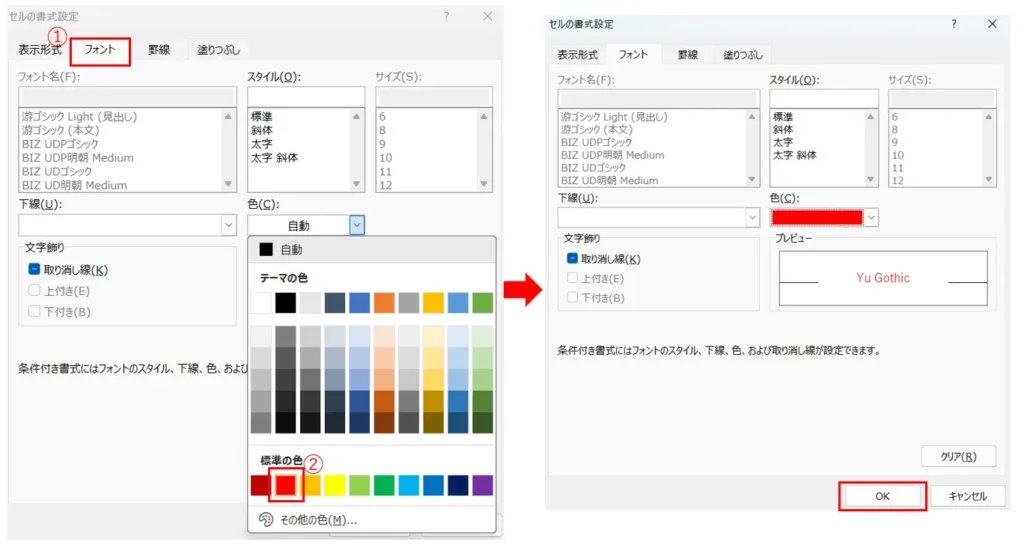The width and height of the screenshot is (1024, 548).
Task: Open 下線(U) dropdown in preview dialog
Action: [x=752, y=217]
